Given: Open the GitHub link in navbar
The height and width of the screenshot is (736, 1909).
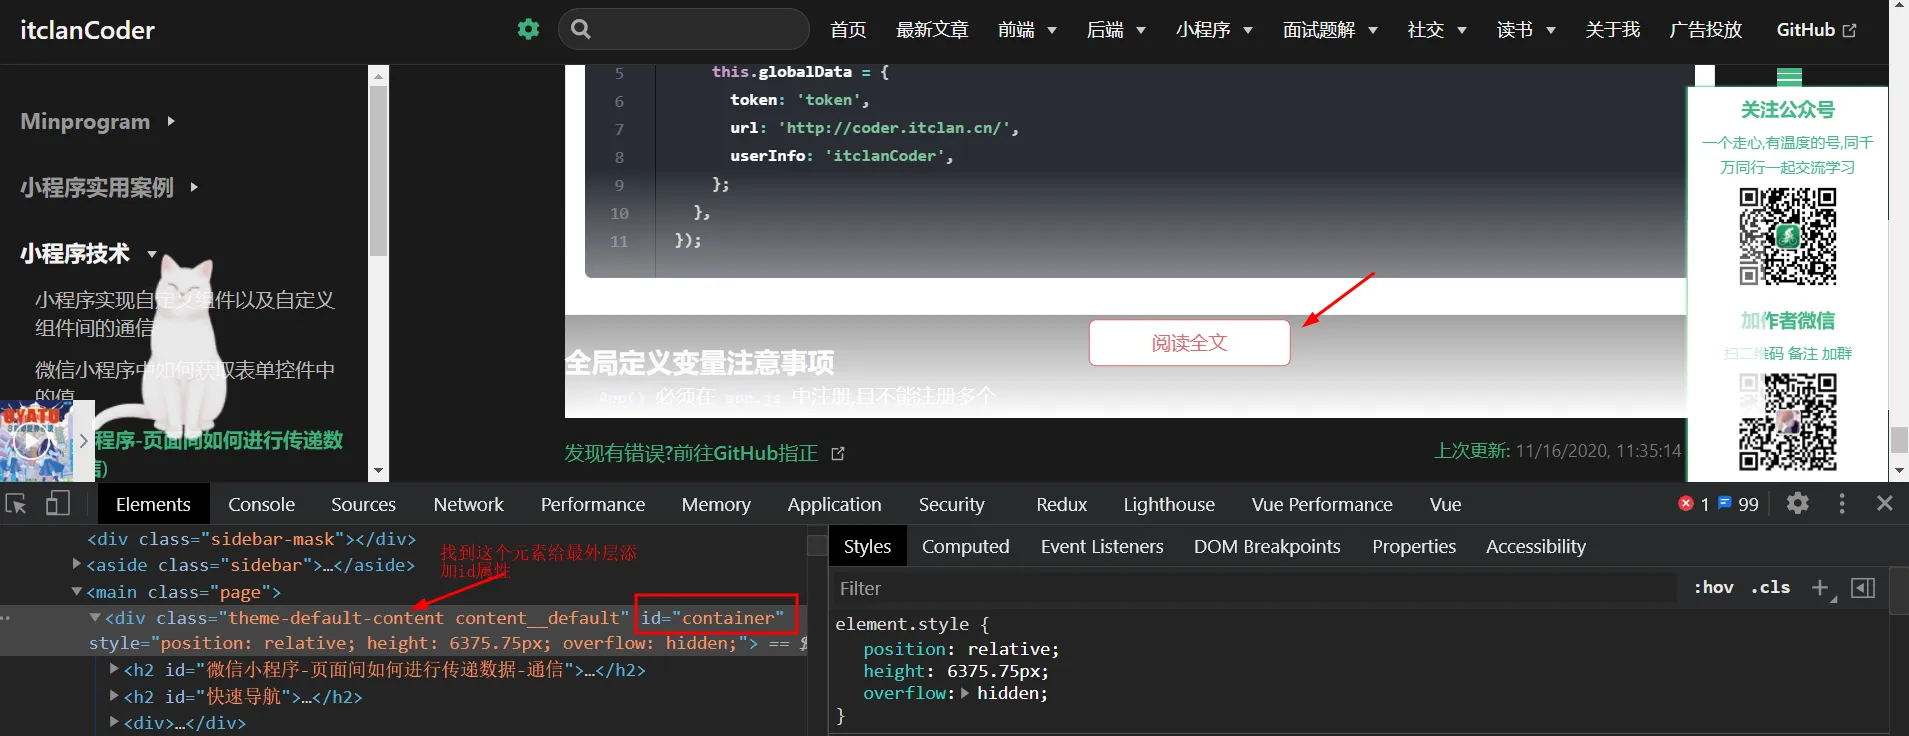Looking at the screenshot, I should [1816, 30].
